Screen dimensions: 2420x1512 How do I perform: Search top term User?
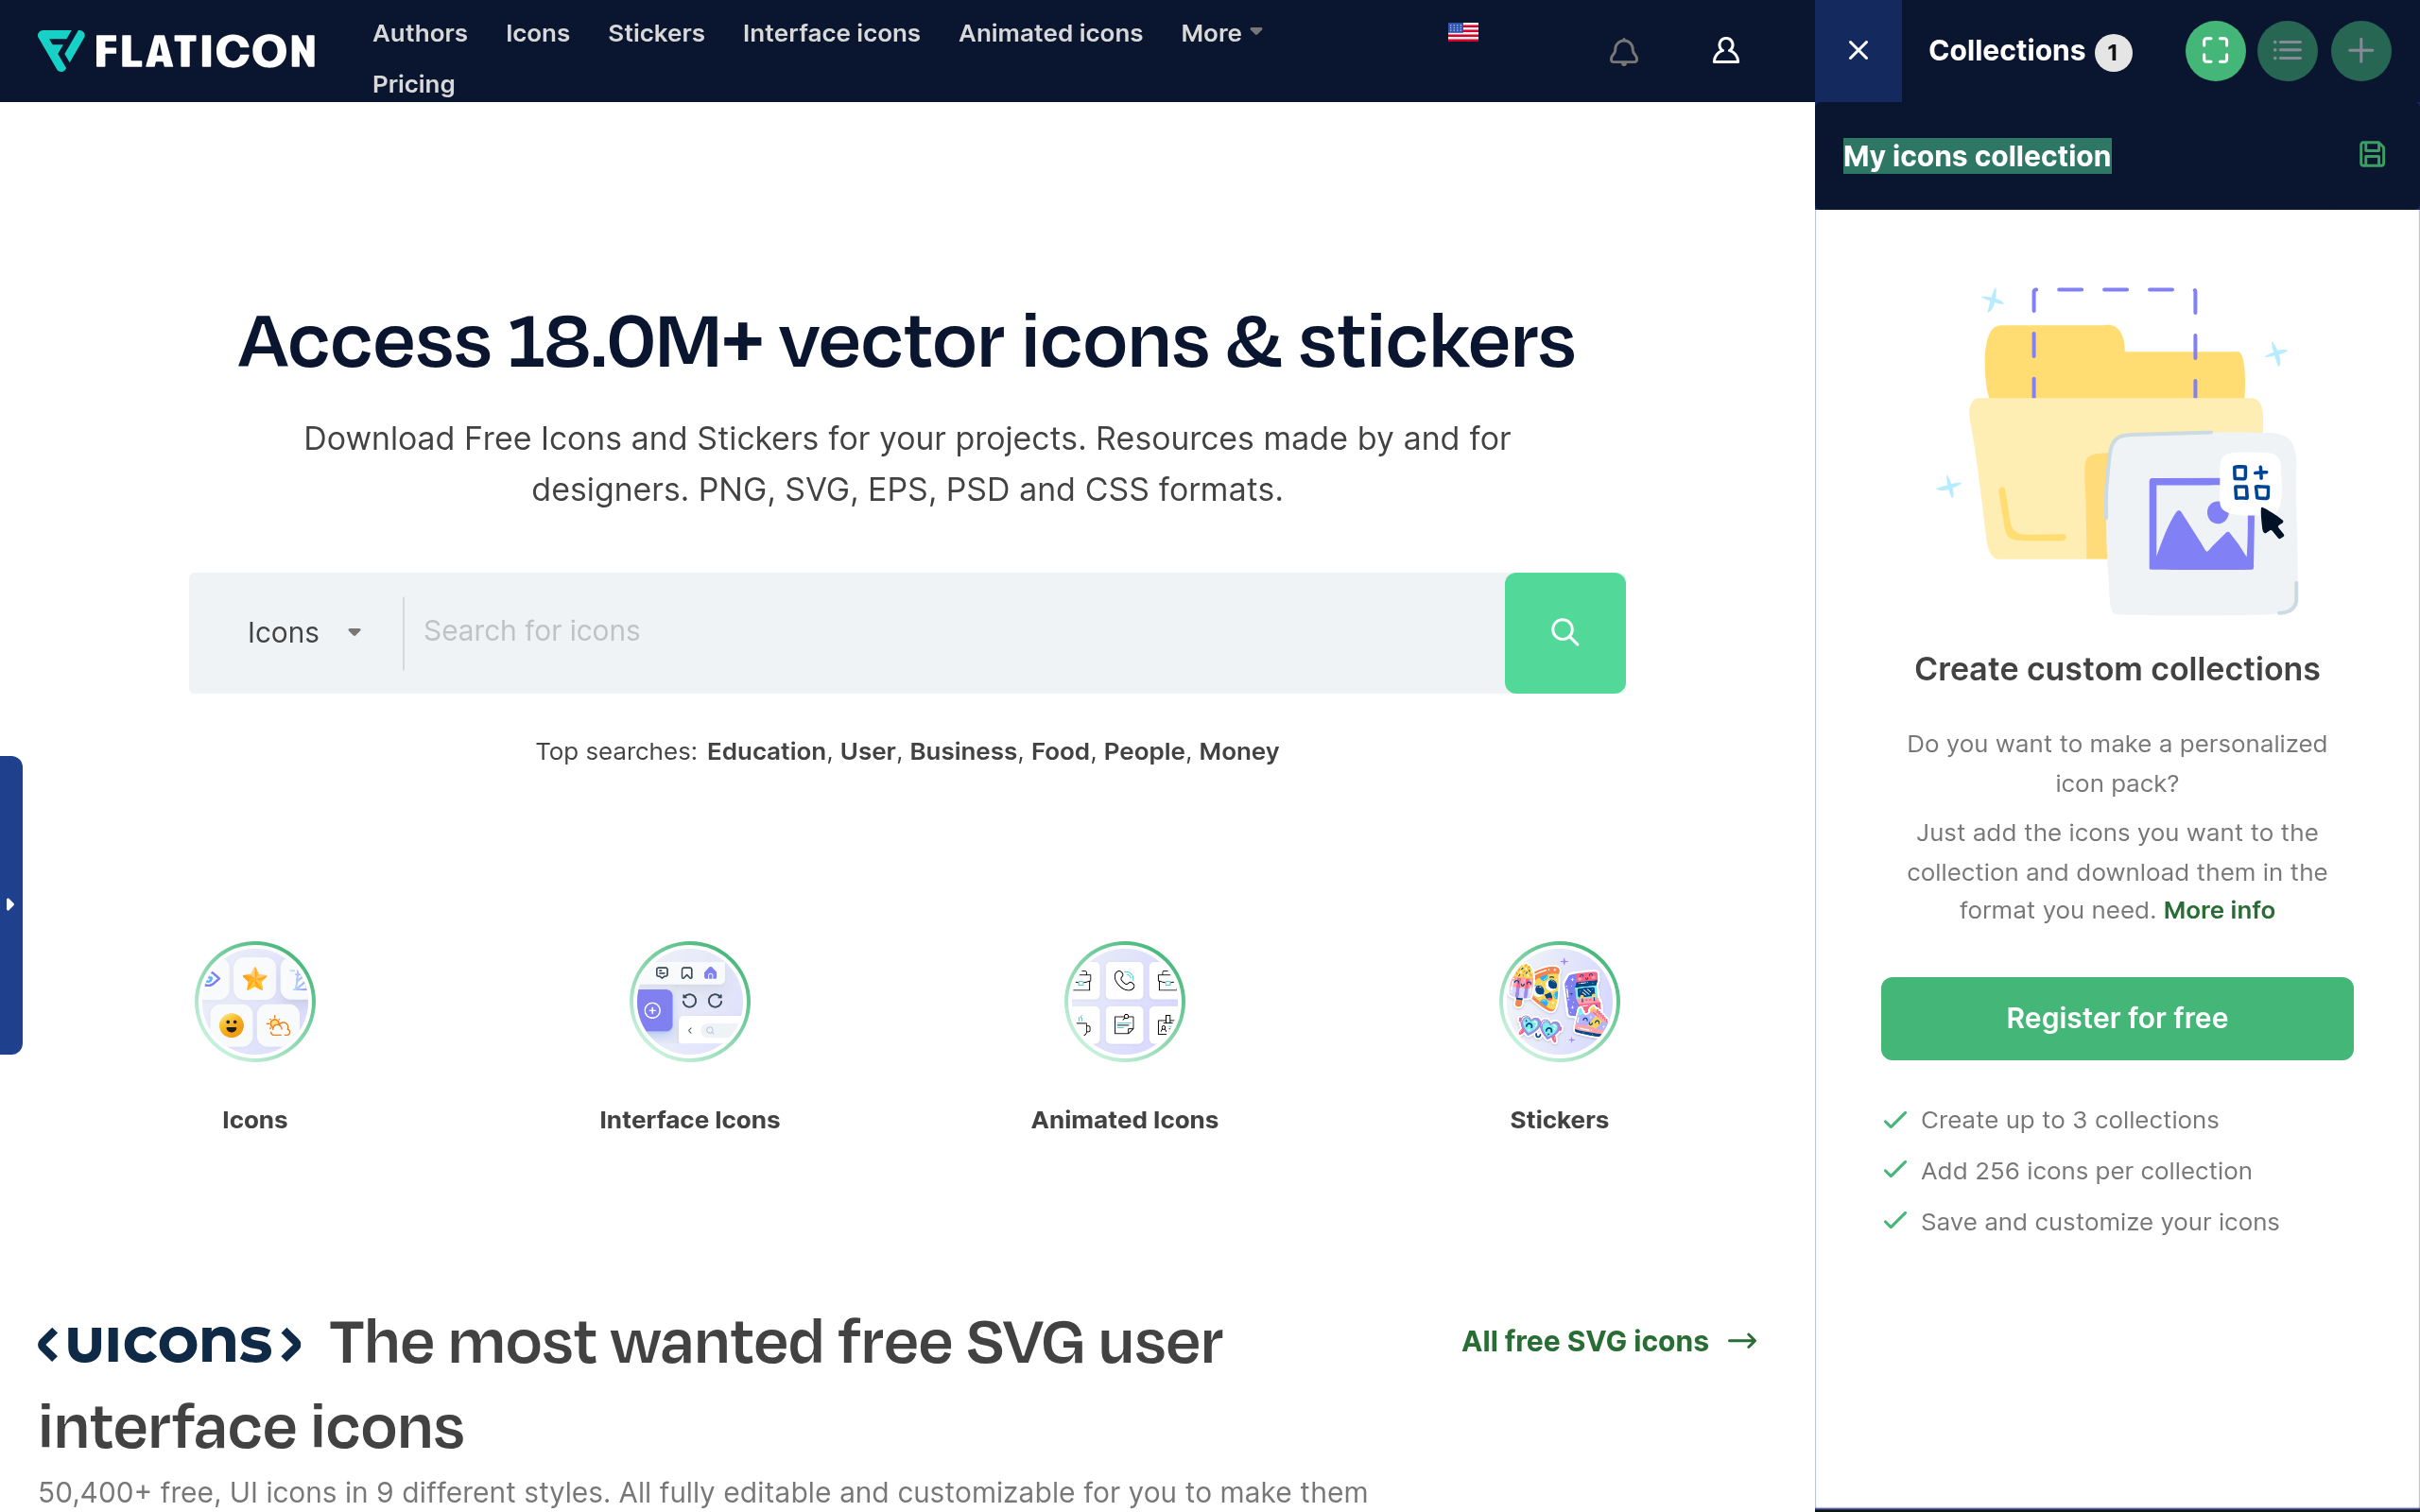point(867,751)
